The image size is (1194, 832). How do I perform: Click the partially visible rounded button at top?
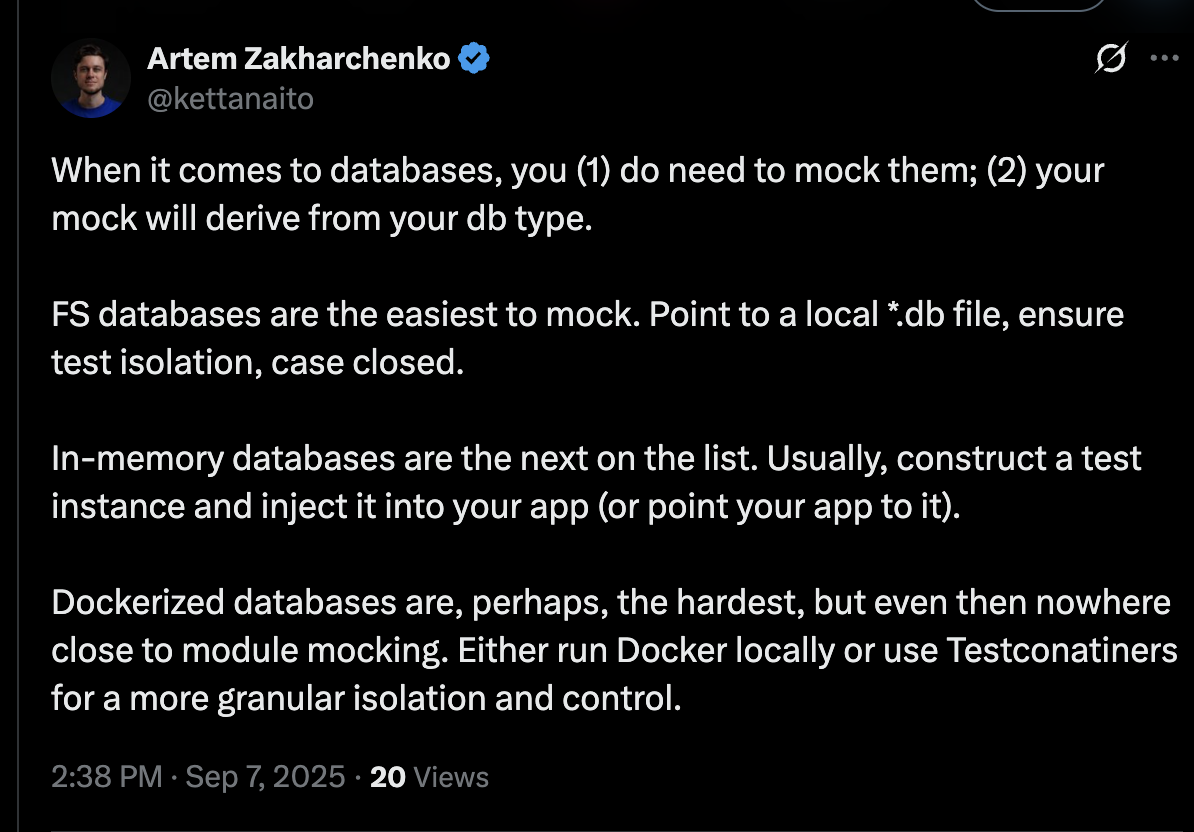click(x=1039, y=4)
